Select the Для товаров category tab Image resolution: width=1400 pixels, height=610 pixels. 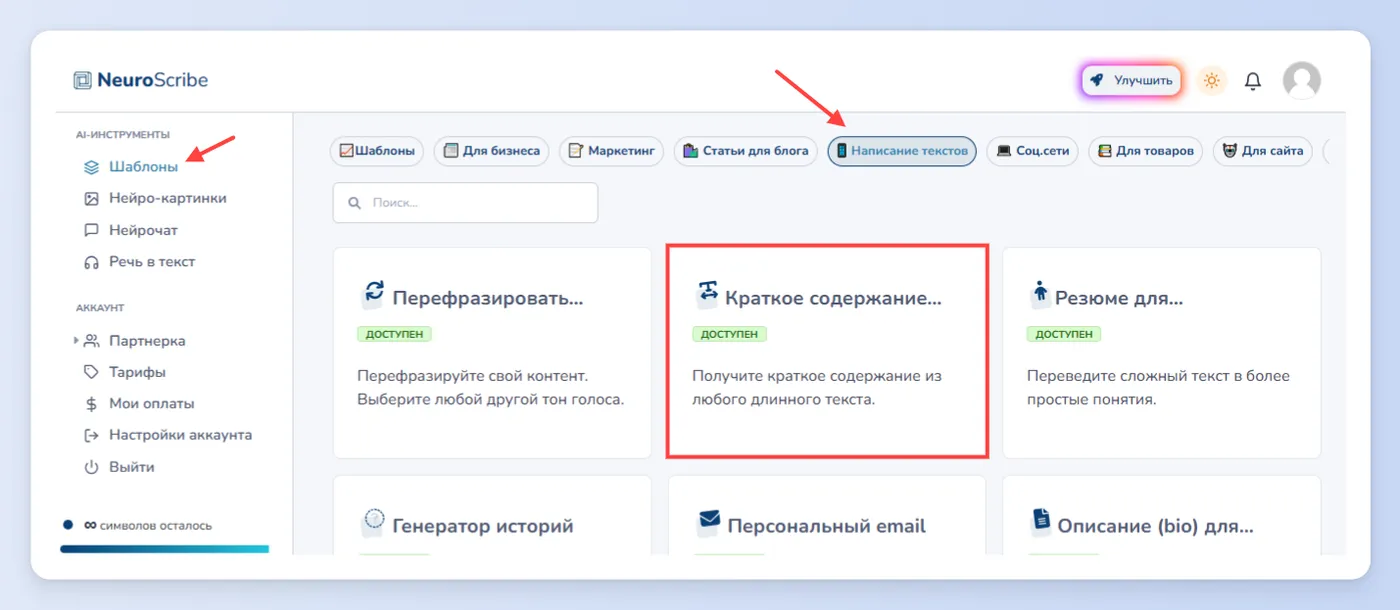tap(1145, 151)
